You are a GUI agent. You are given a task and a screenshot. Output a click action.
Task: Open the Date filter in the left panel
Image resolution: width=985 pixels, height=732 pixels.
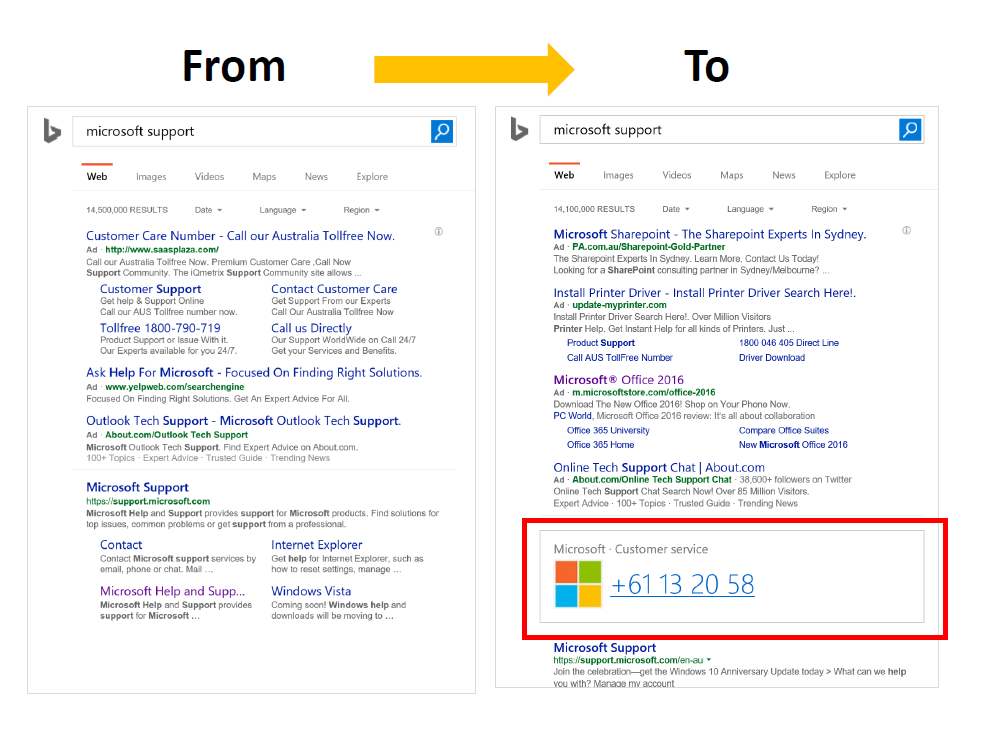pyautogui.click(x=208, y=210)
